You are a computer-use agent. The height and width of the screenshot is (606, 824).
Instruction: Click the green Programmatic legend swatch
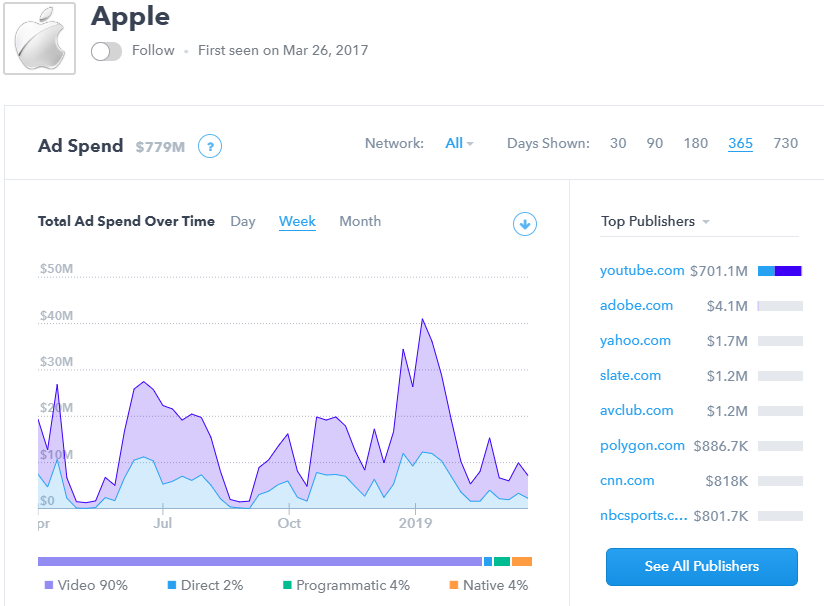click(287, 585)
